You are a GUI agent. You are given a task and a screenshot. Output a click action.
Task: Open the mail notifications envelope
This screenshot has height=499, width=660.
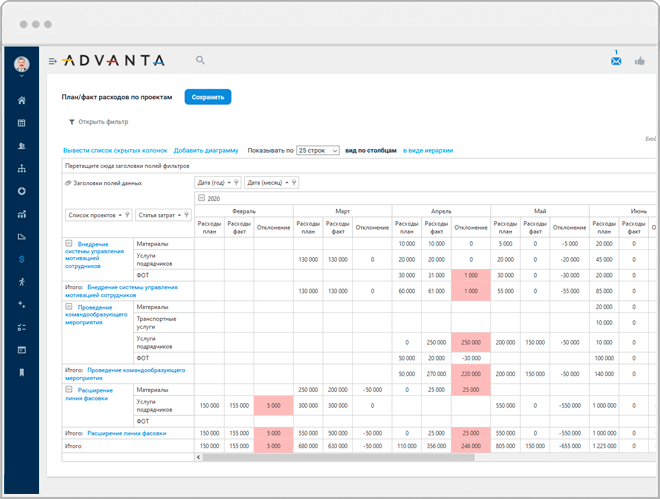coord(616,61)
